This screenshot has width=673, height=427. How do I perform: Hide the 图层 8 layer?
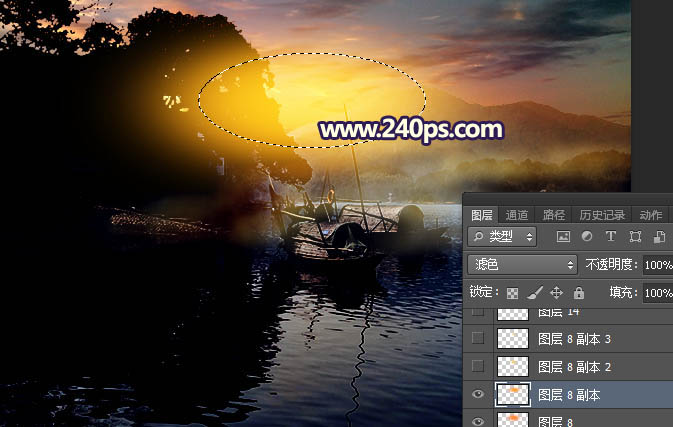click(x=478, y=421)
